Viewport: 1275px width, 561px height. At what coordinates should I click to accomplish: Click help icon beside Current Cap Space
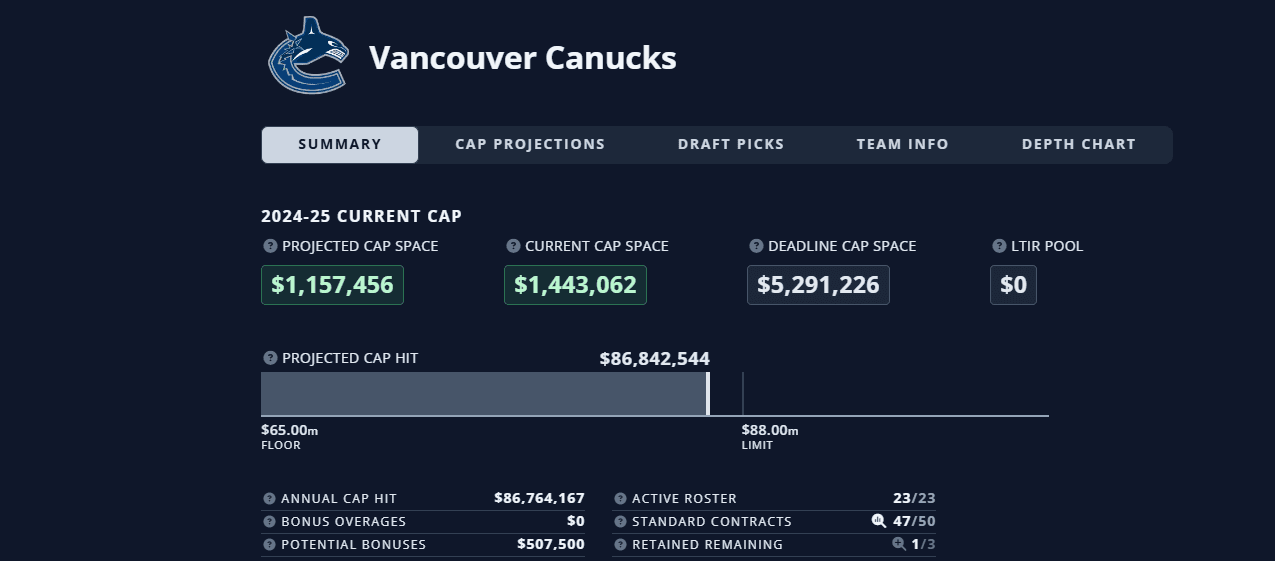513,246
